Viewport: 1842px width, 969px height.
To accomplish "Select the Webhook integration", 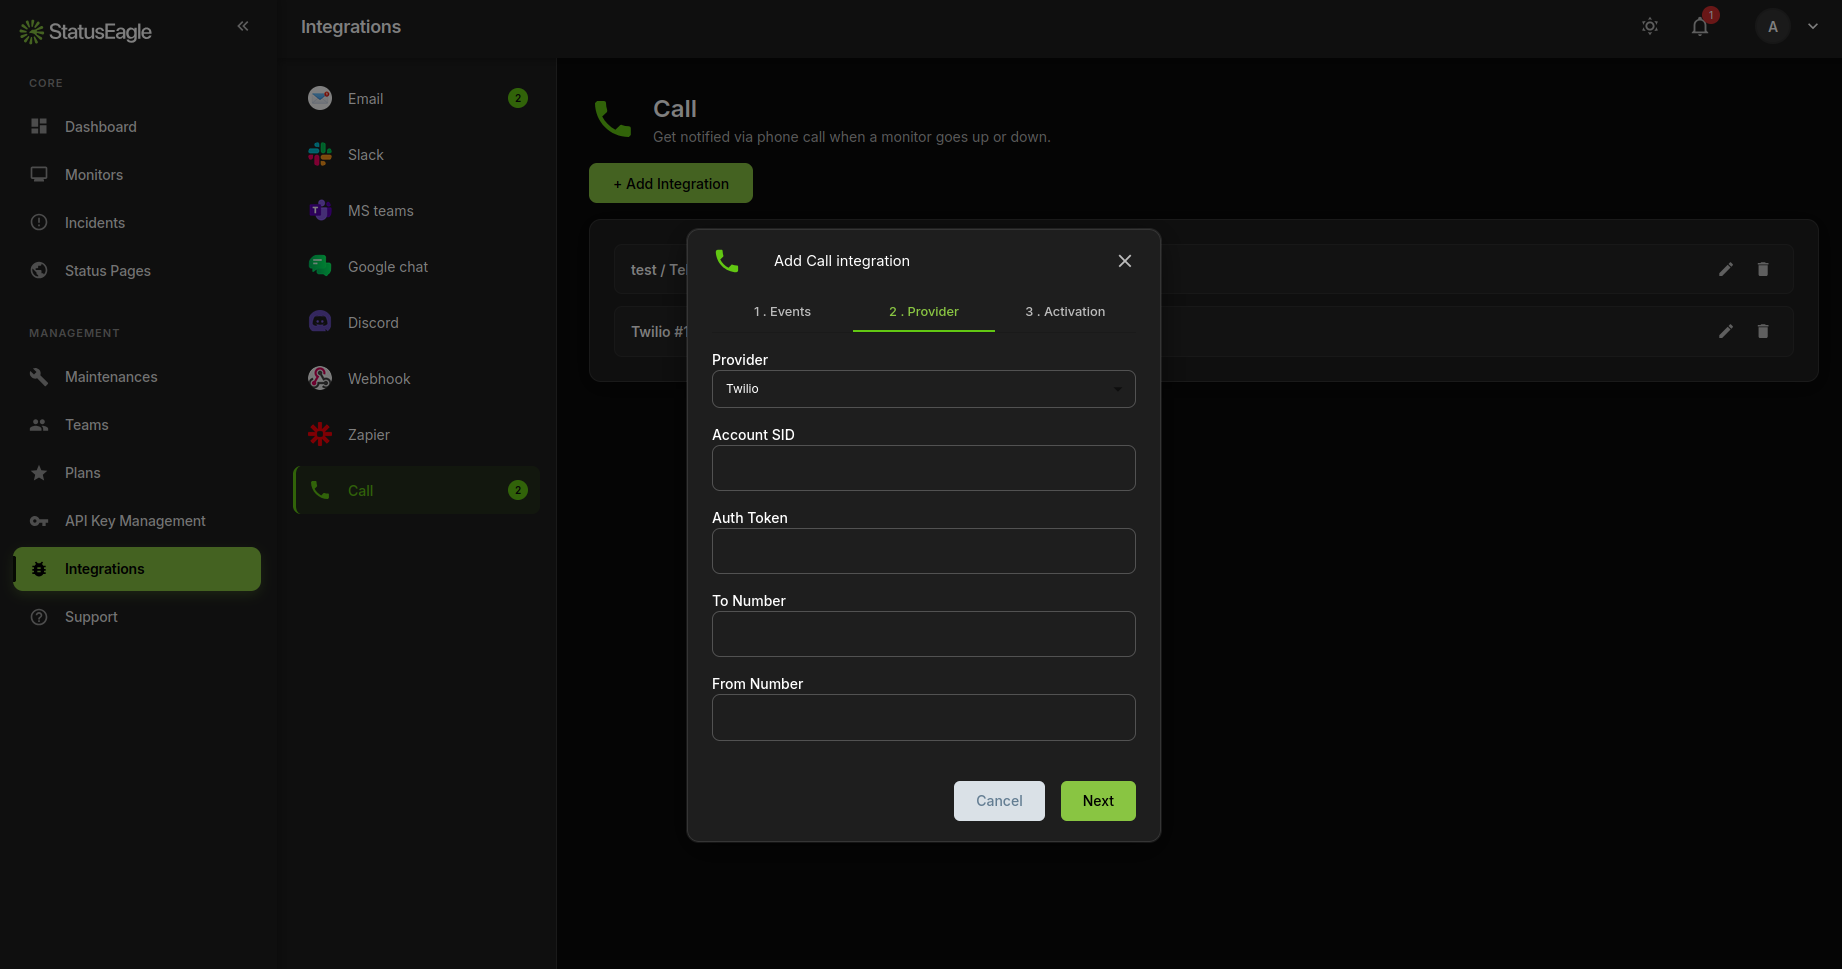I will (417, 378).
